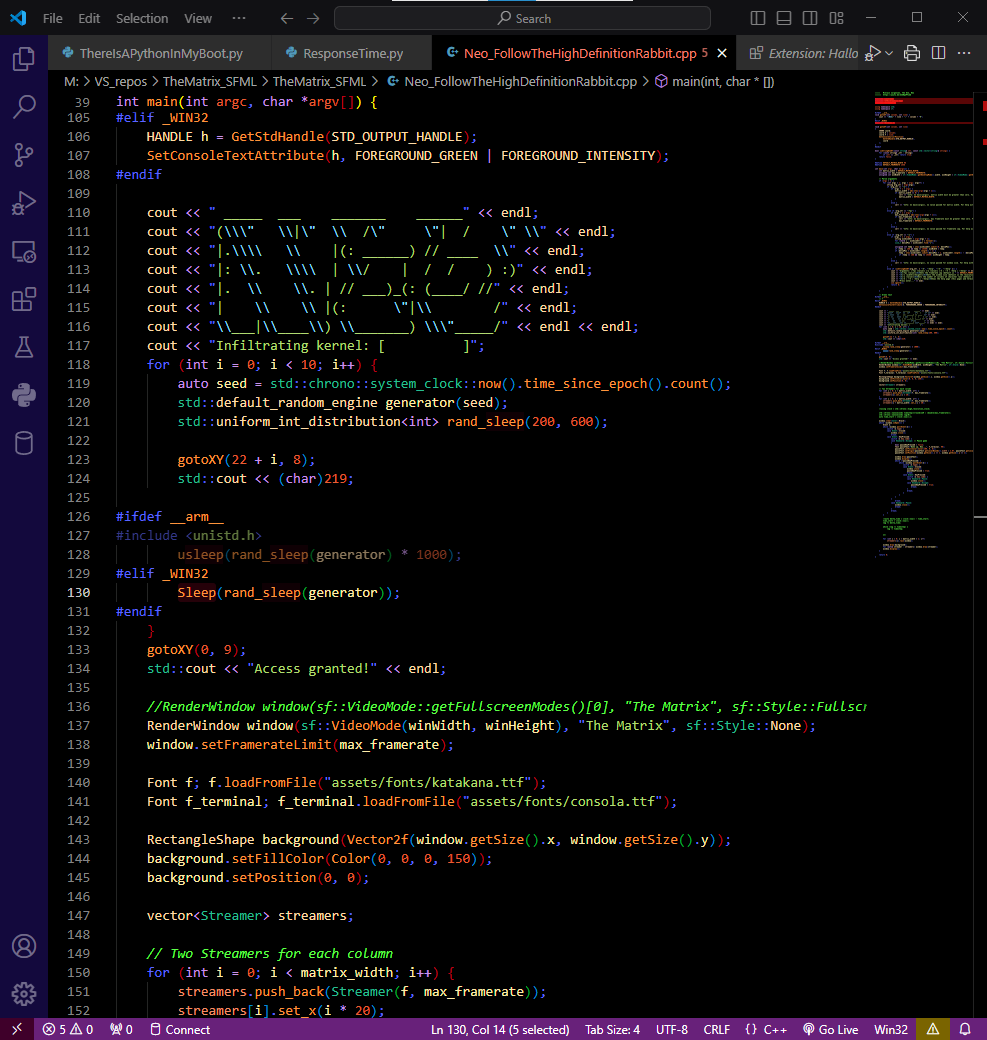This screenshot has width=987, height=1040.
Task: Open the Python view in activity bar
Action: click(24, 395)
